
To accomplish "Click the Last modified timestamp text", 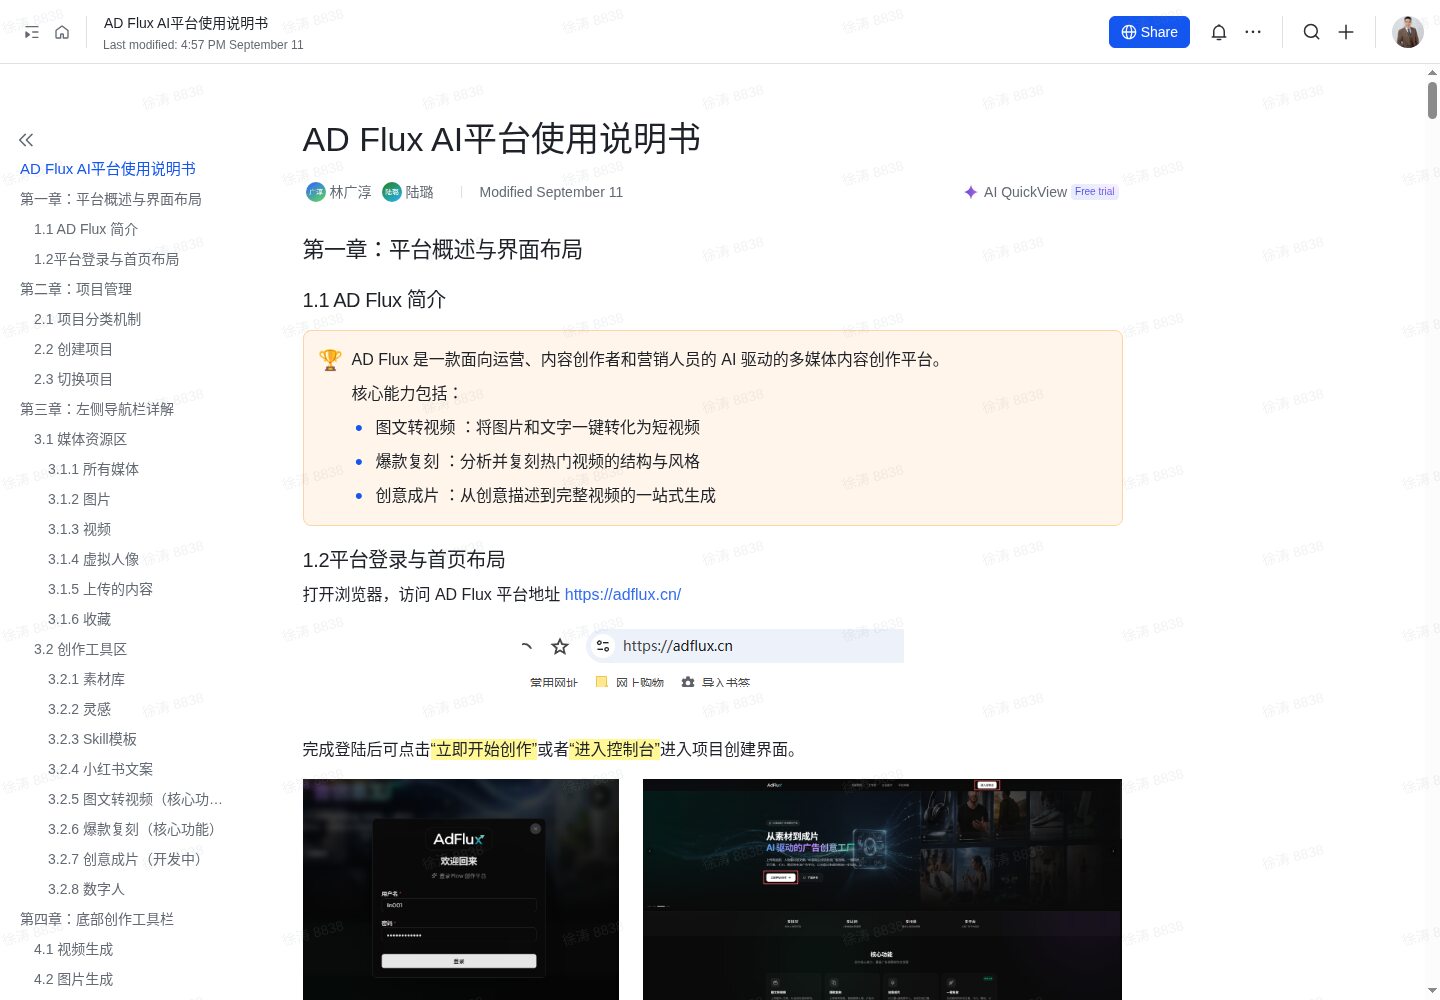I will 203,45.
